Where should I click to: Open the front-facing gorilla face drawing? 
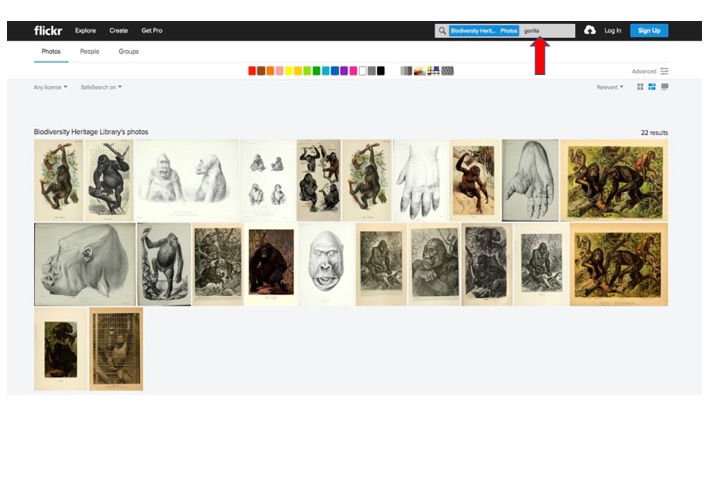327,264
